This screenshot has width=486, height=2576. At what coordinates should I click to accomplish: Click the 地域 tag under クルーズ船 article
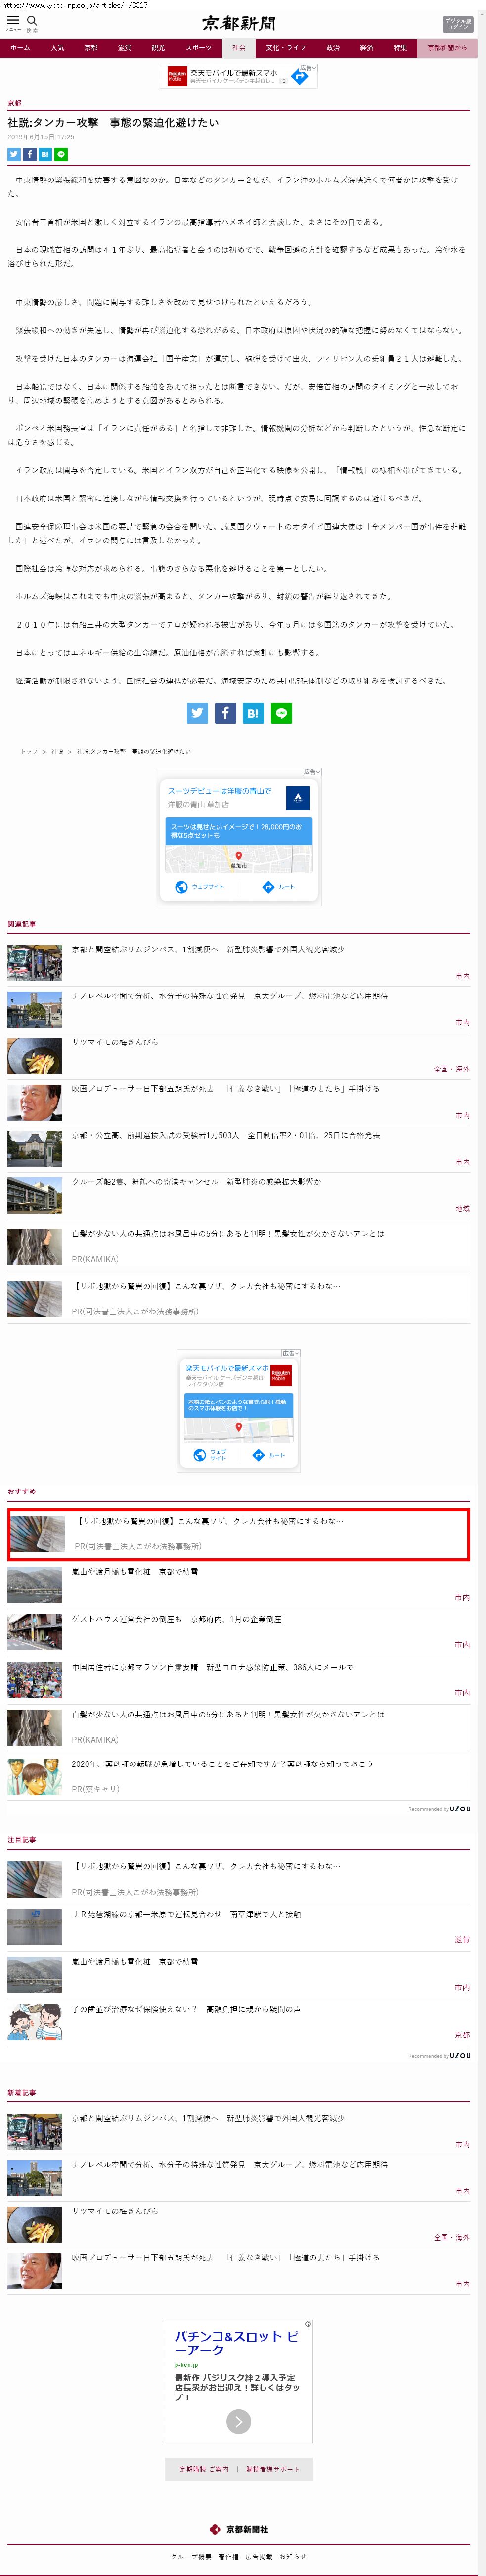462,1208
